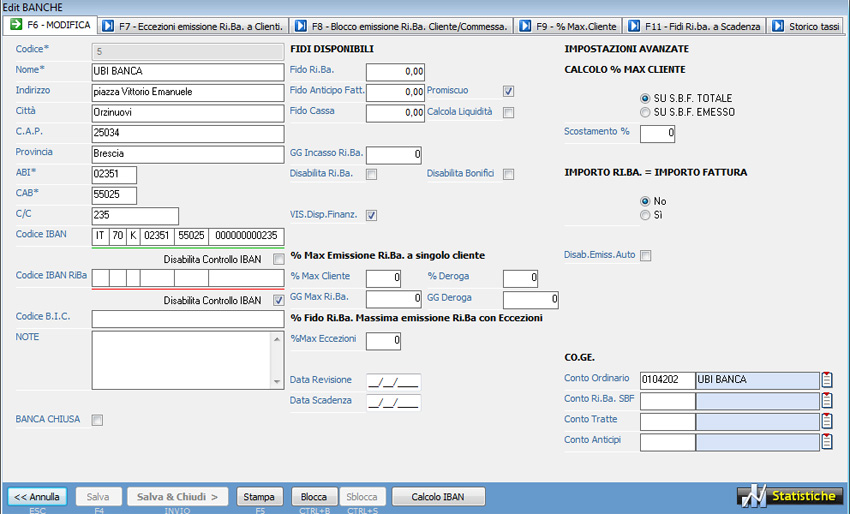Viewport: 850px width, 514px height.
Task: Open lookup icon next to Conto Ordinario
Action: tap(827, 379)
